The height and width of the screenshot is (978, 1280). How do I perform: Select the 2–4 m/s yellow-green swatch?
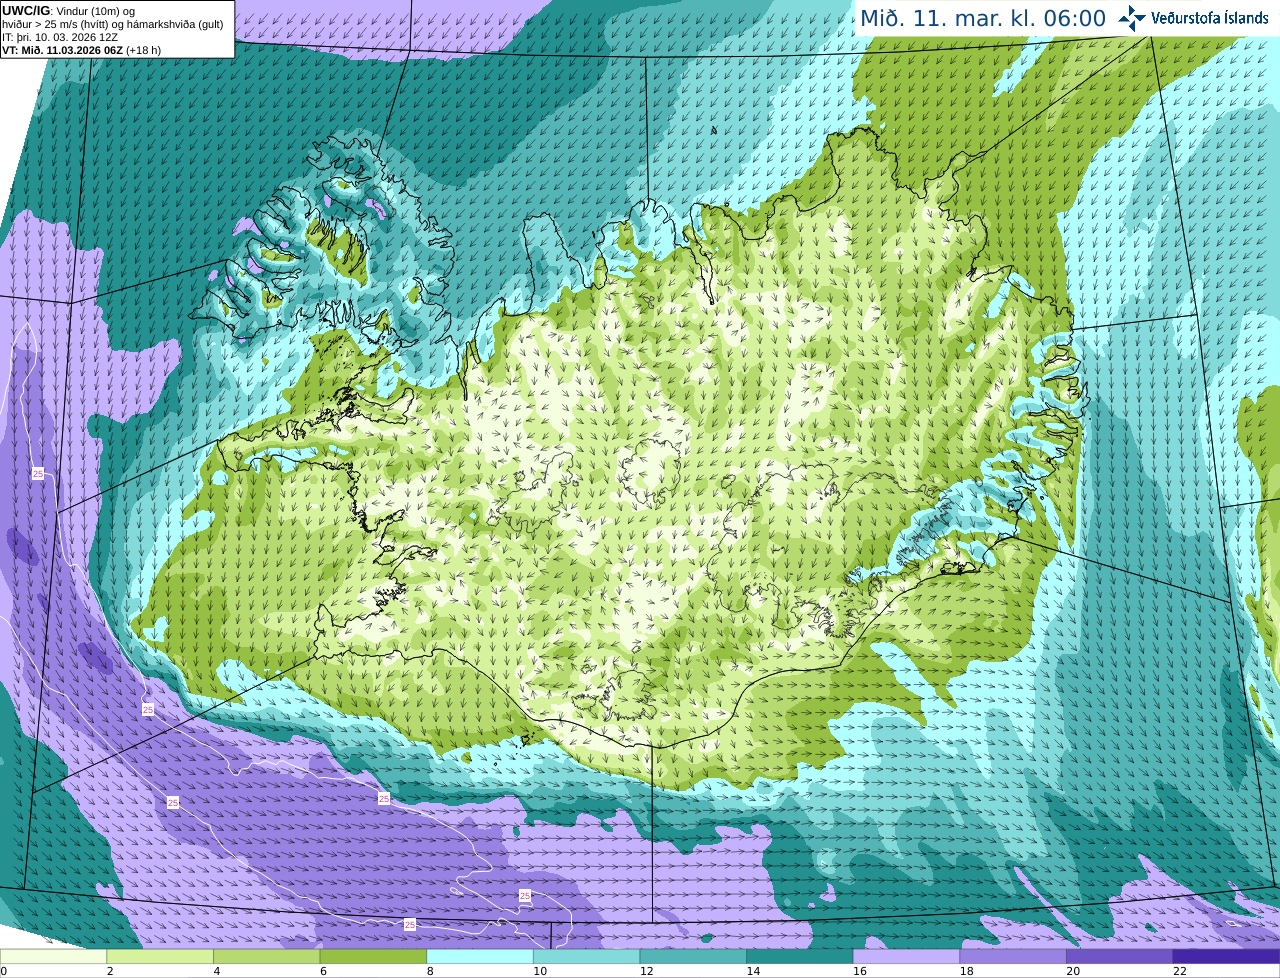160,957
